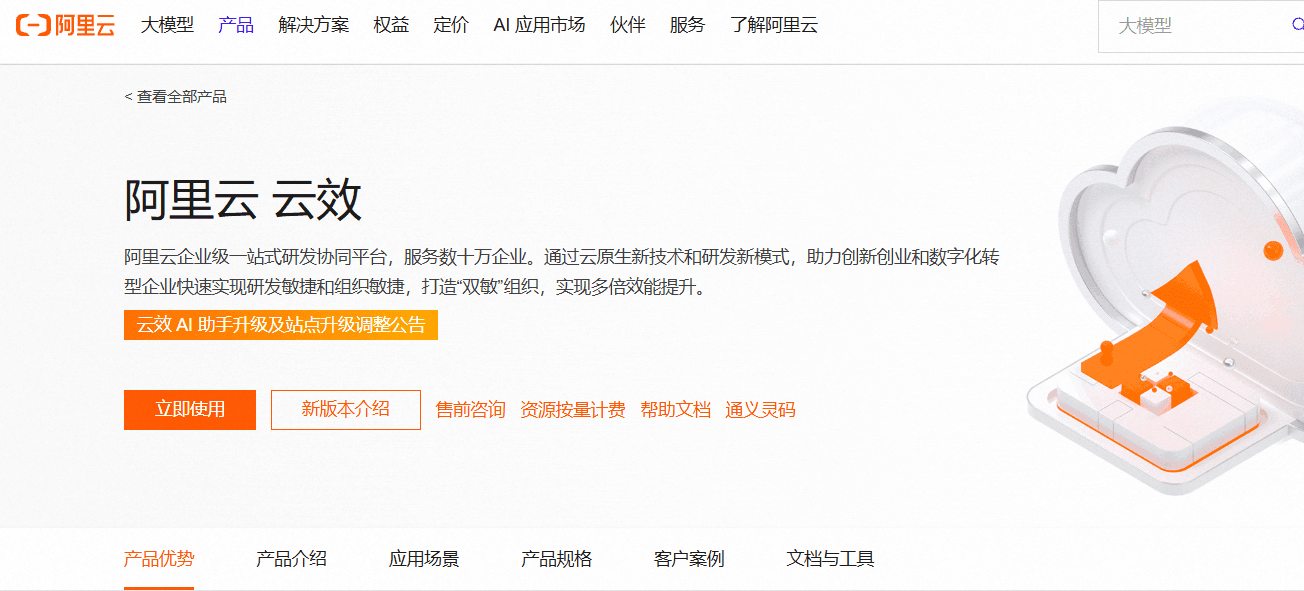Switch to the 客户案例 tab

point(689,559)
